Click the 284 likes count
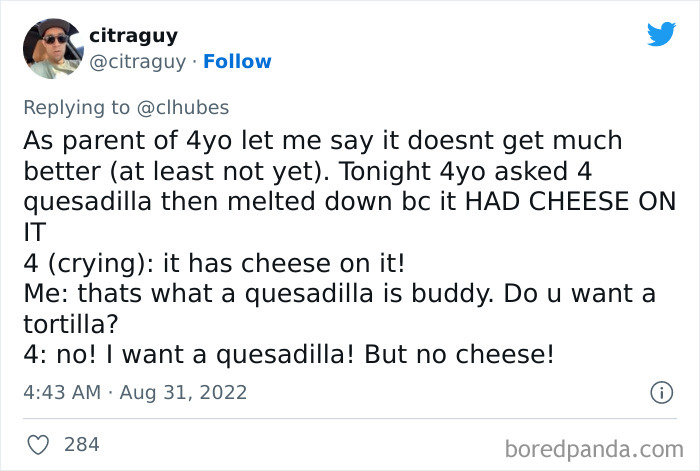This screenshot has height=471, width=700. [x=81, y=445]
